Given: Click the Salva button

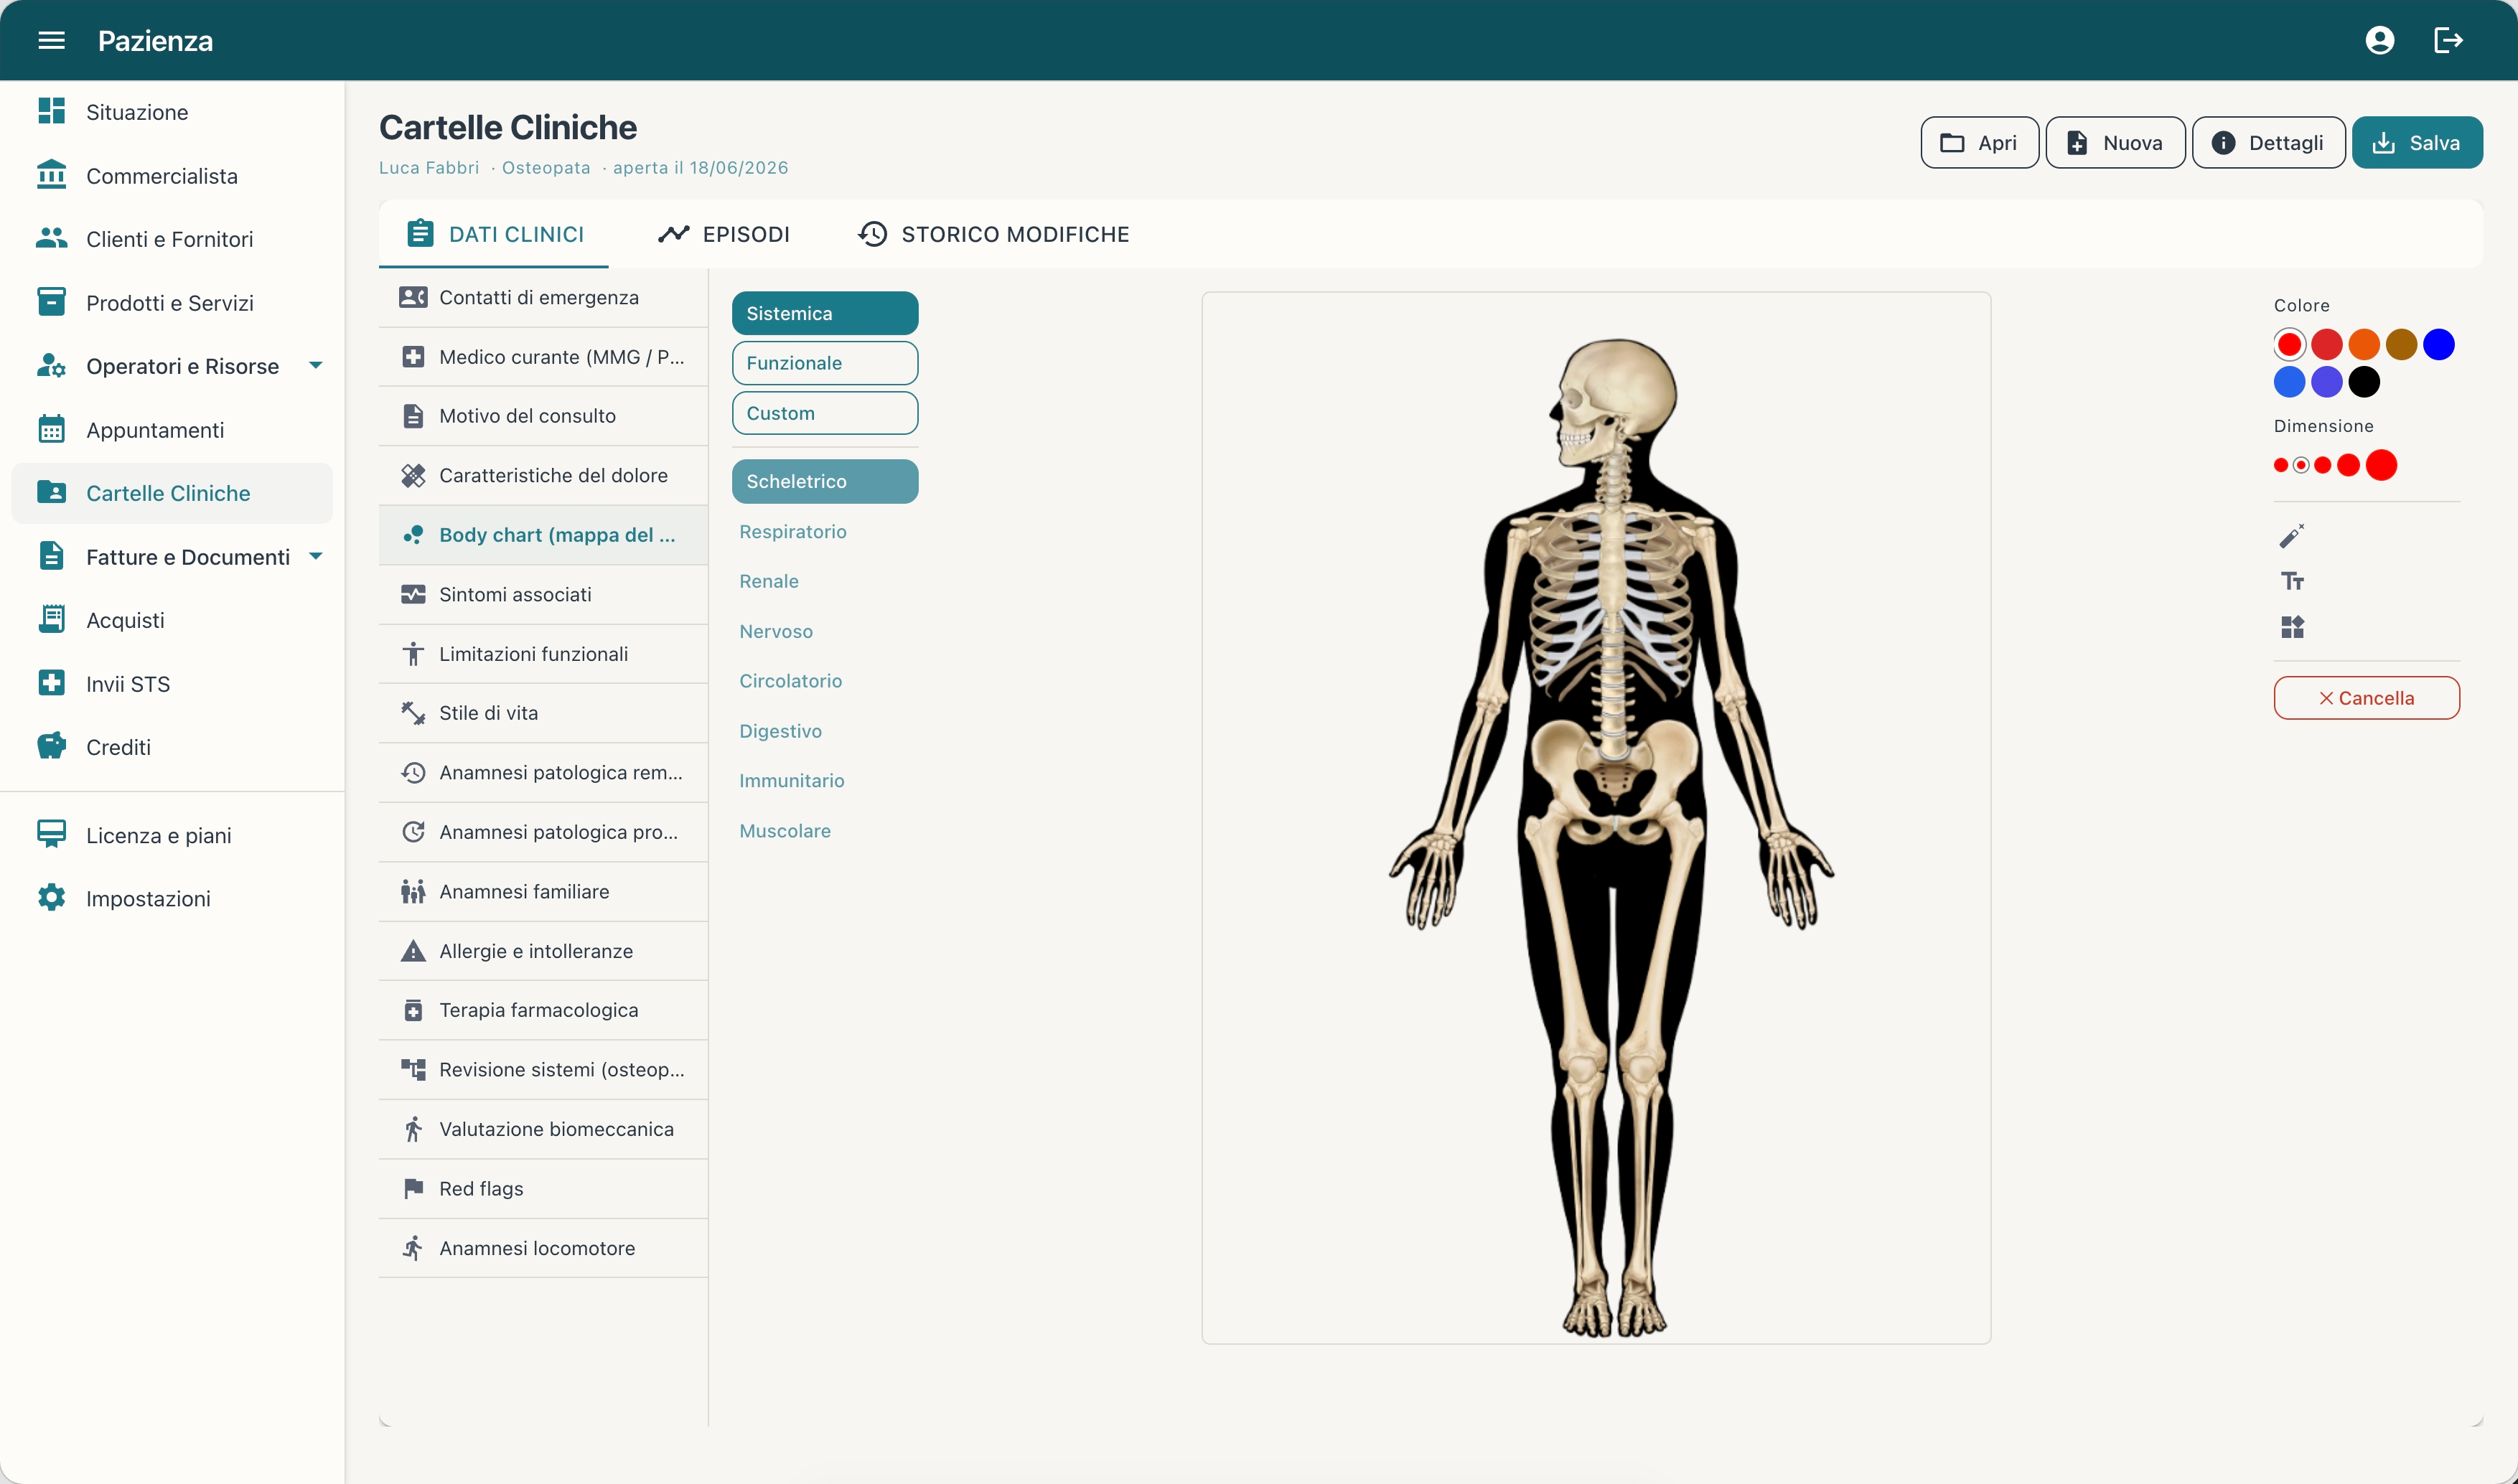Looking at the screenshot, I should tap(2416, 142).
